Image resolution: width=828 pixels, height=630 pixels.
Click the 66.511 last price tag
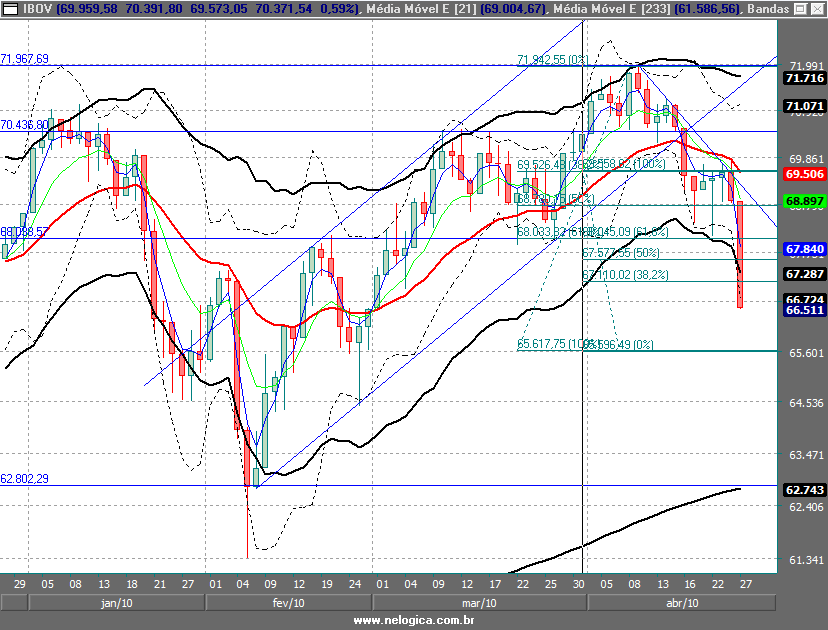pos(804,310)
